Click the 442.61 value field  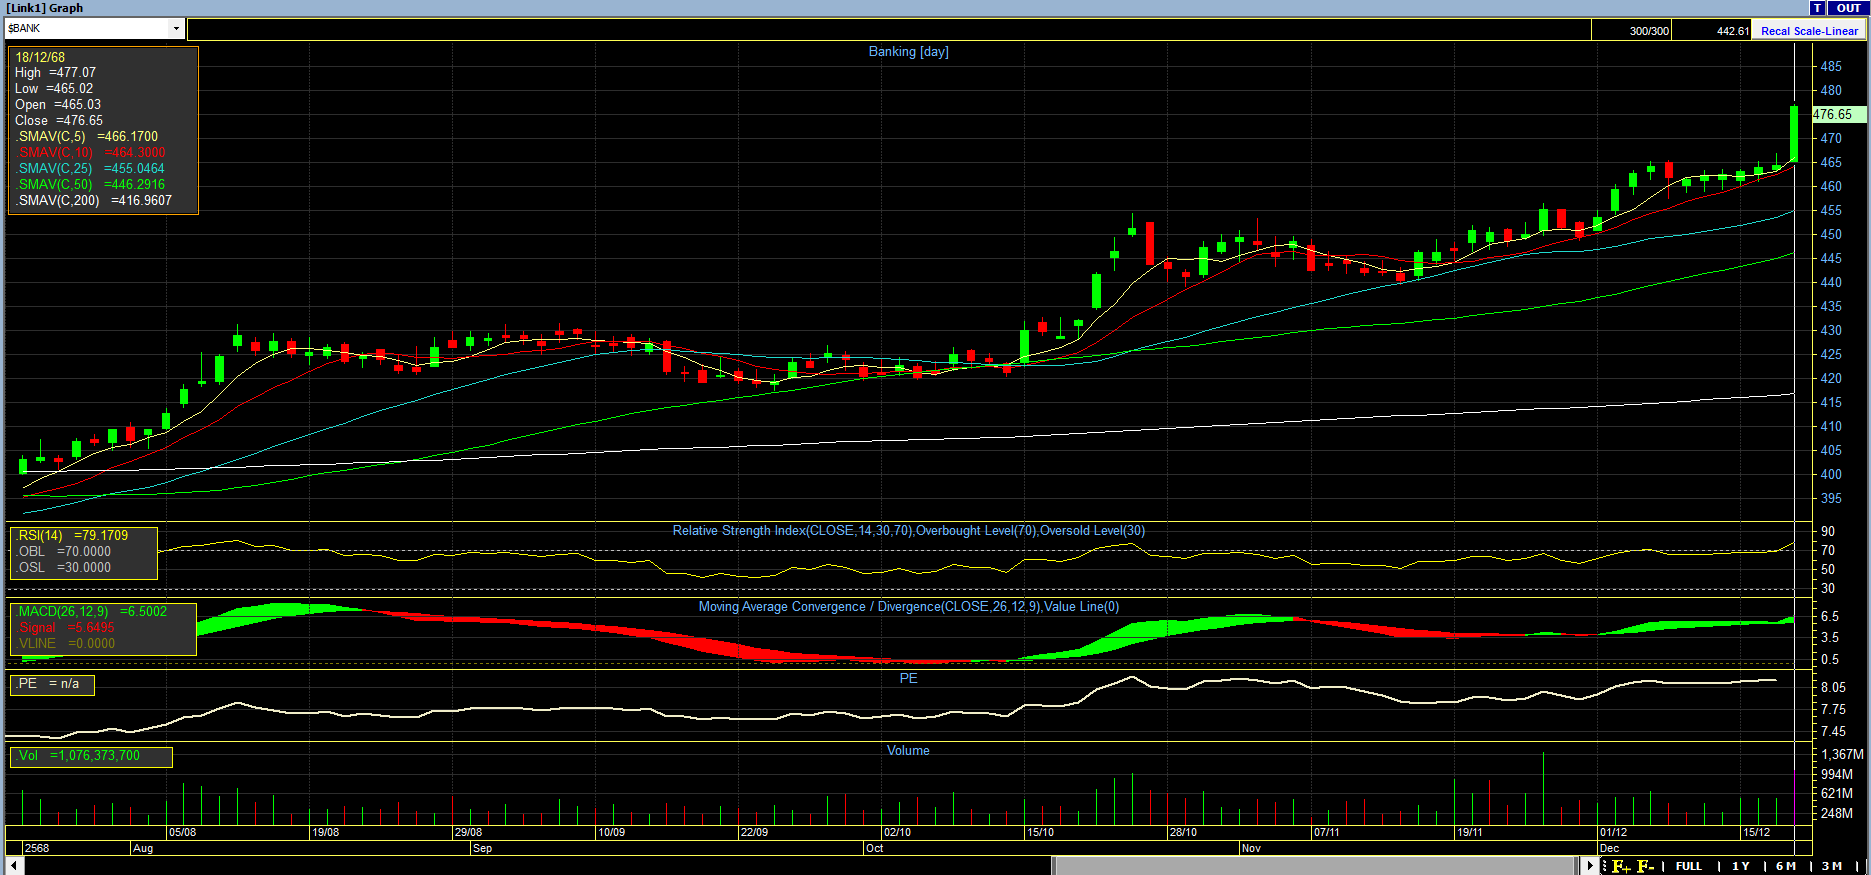point(1711,31)
